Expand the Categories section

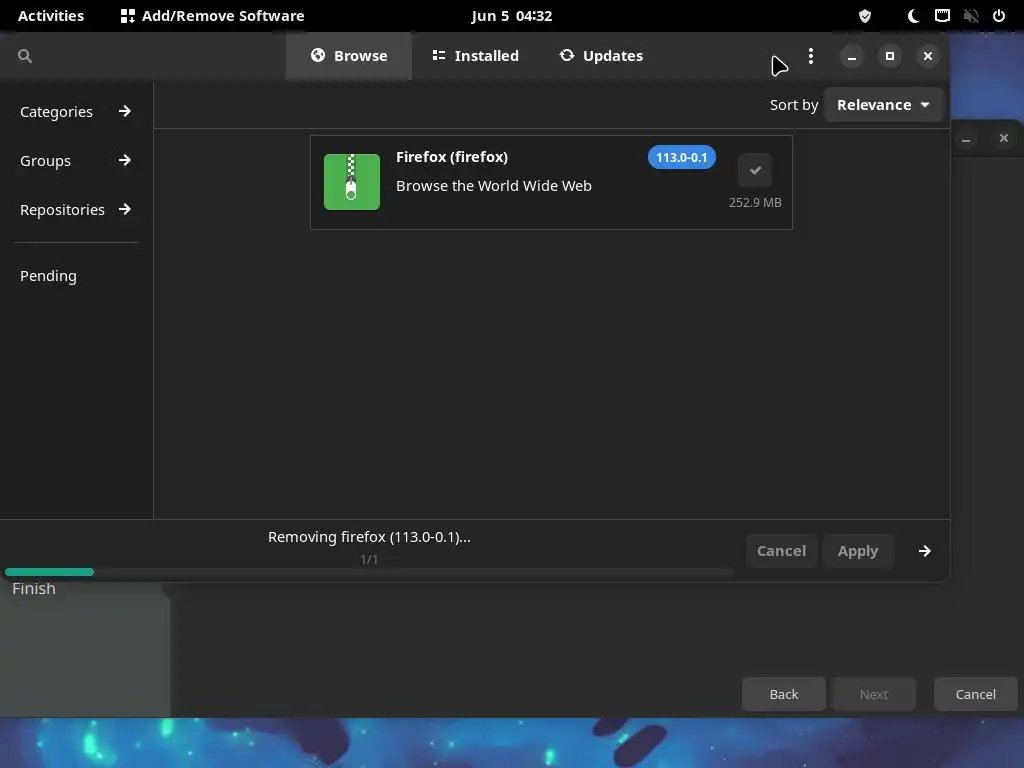click(76, 112)
